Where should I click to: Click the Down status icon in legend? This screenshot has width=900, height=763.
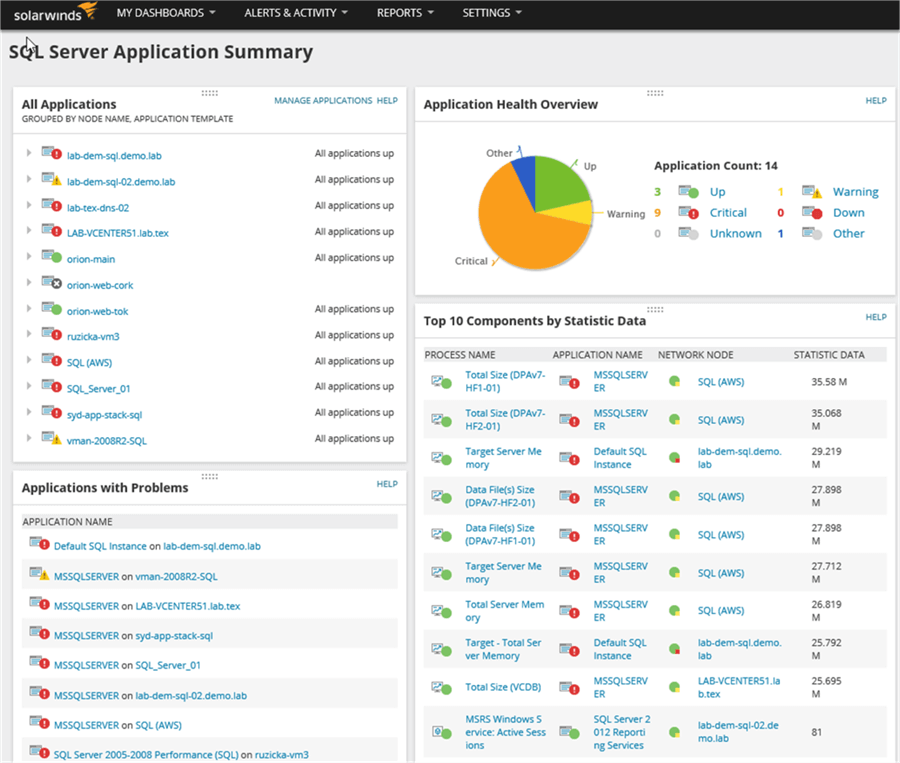812,212
